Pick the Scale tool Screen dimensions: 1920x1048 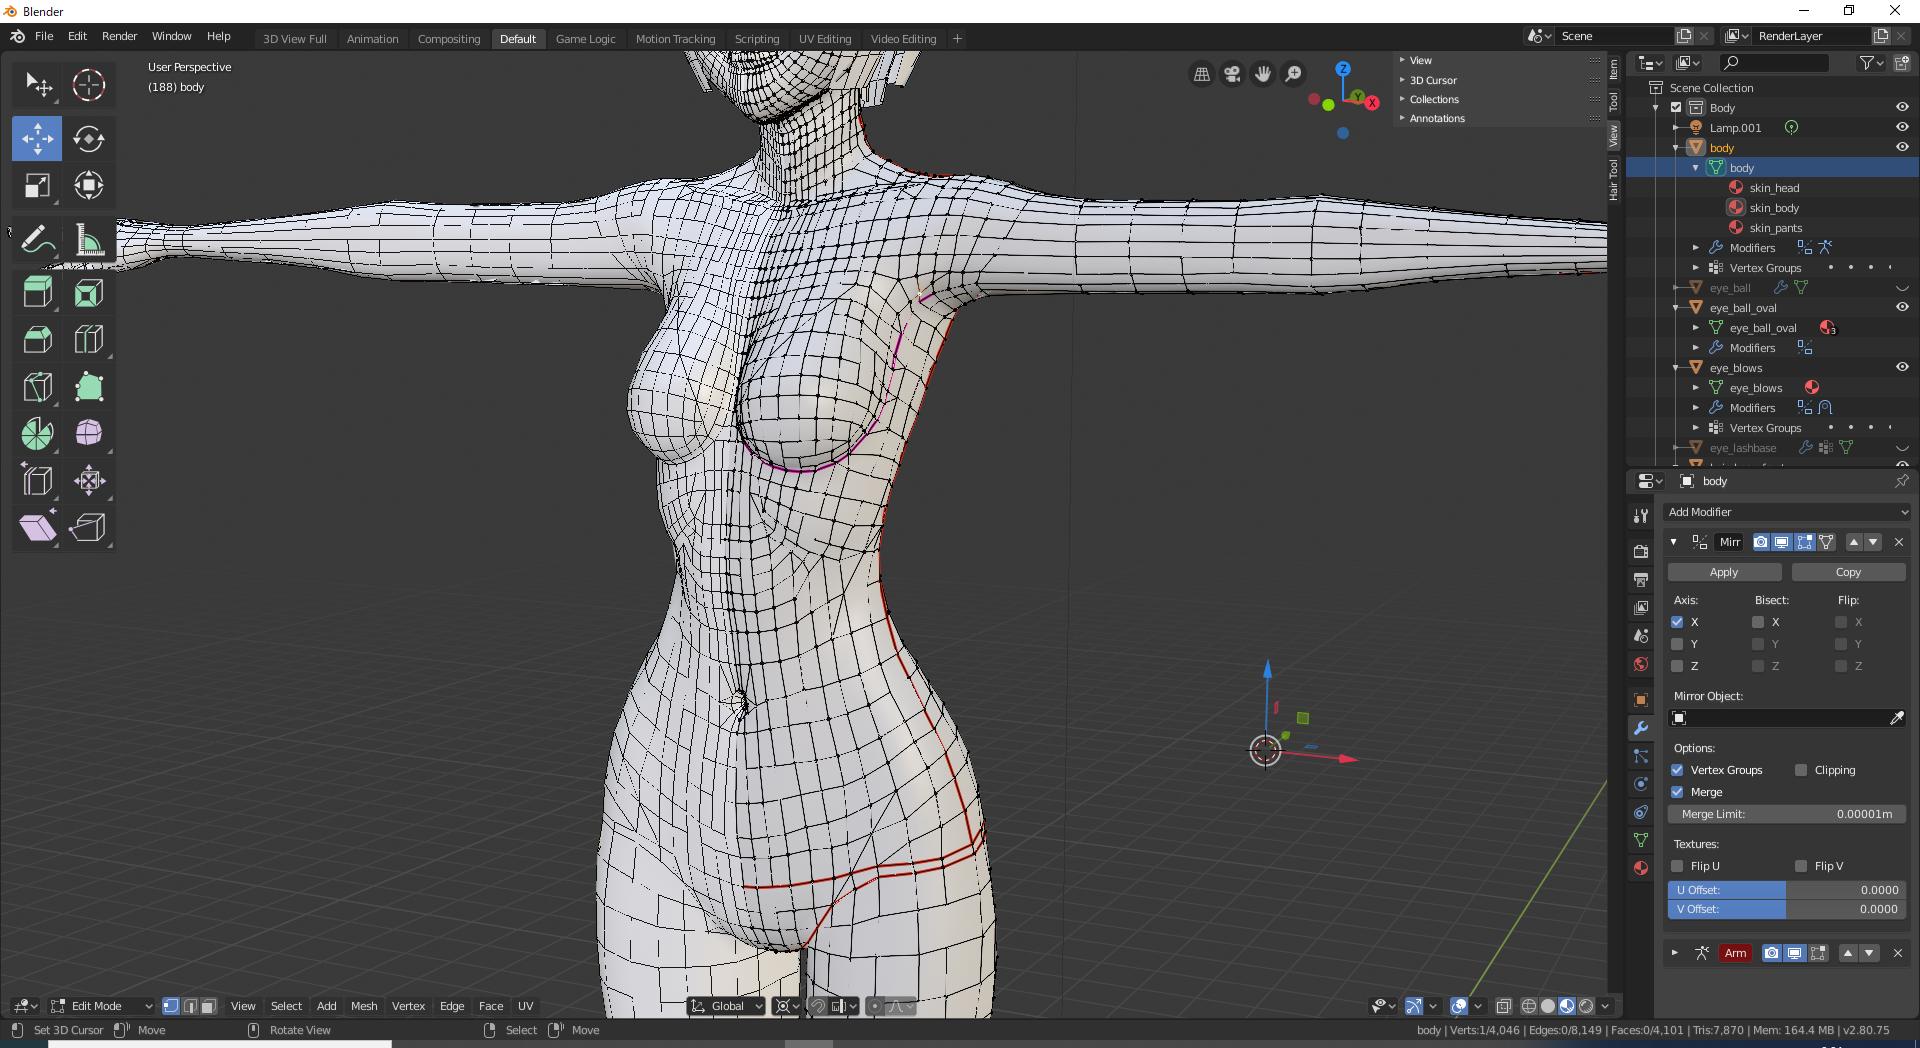(38, 185)
